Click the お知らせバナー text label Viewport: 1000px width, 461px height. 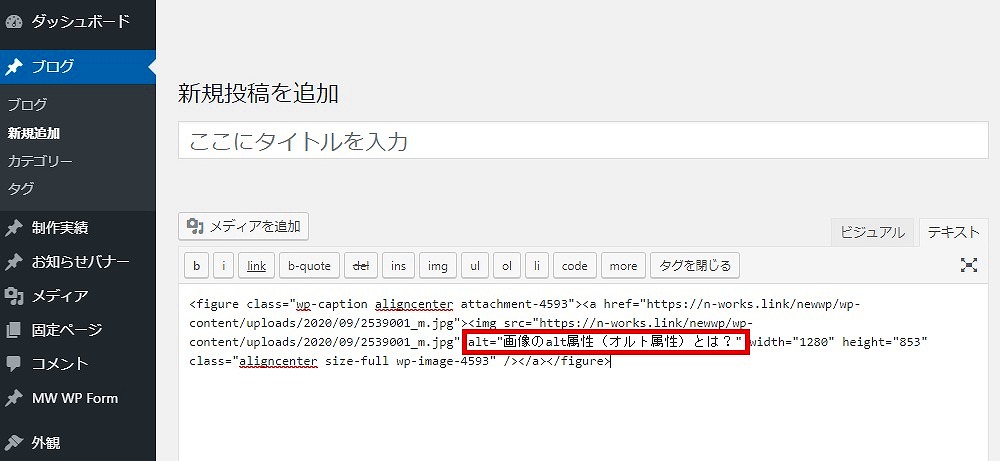pos(80,262)
